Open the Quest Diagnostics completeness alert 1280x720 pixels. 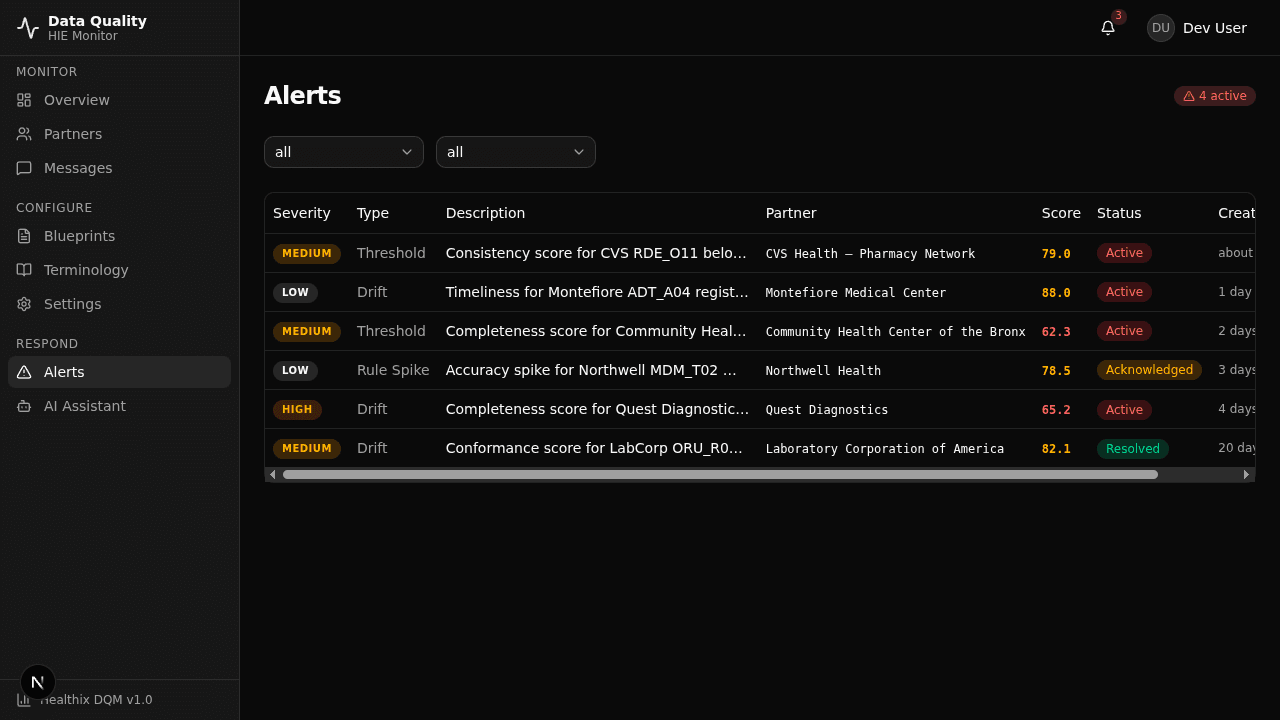tap(597, 409)
